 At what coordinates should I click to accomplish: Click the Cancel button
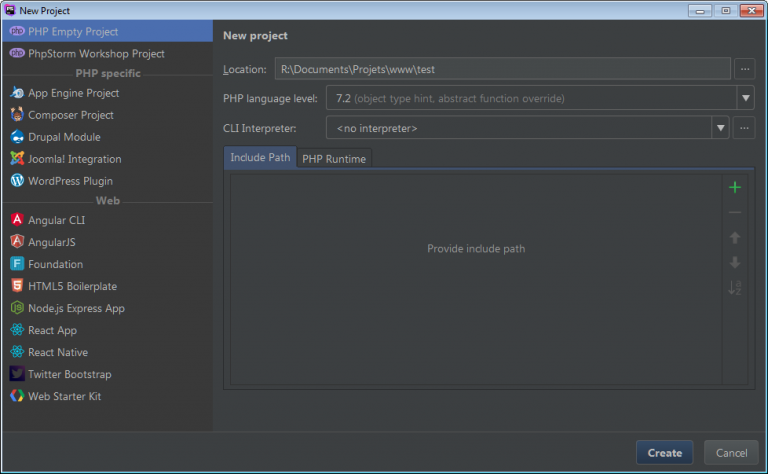(x=730, y=453)
